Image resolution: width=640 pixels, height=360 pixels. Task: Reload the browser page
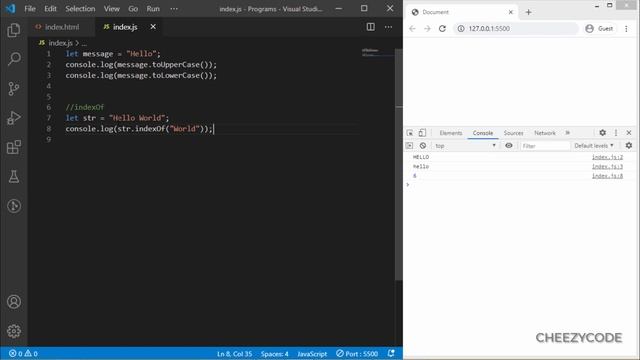442,29
